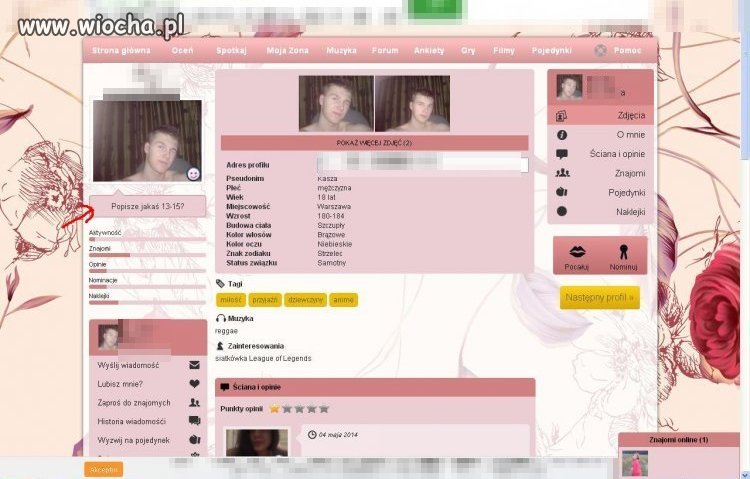750x479 pixels.
Task: Open Filmy in the navigation bar
Action: (504, 50)
